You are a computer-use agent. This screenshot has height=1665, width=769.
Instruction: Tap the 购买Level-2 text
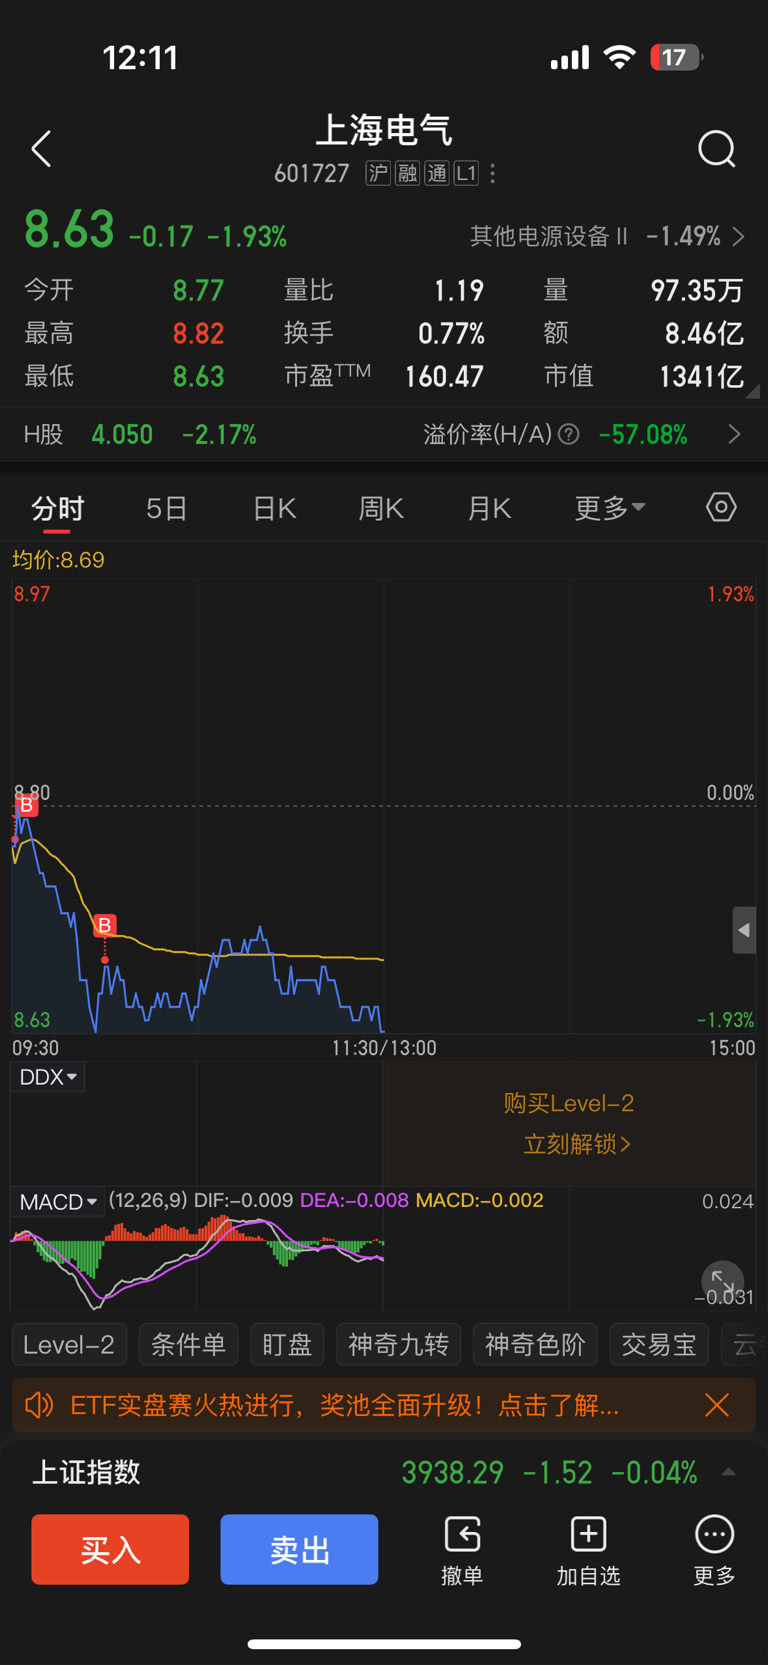coord(569,1103)
